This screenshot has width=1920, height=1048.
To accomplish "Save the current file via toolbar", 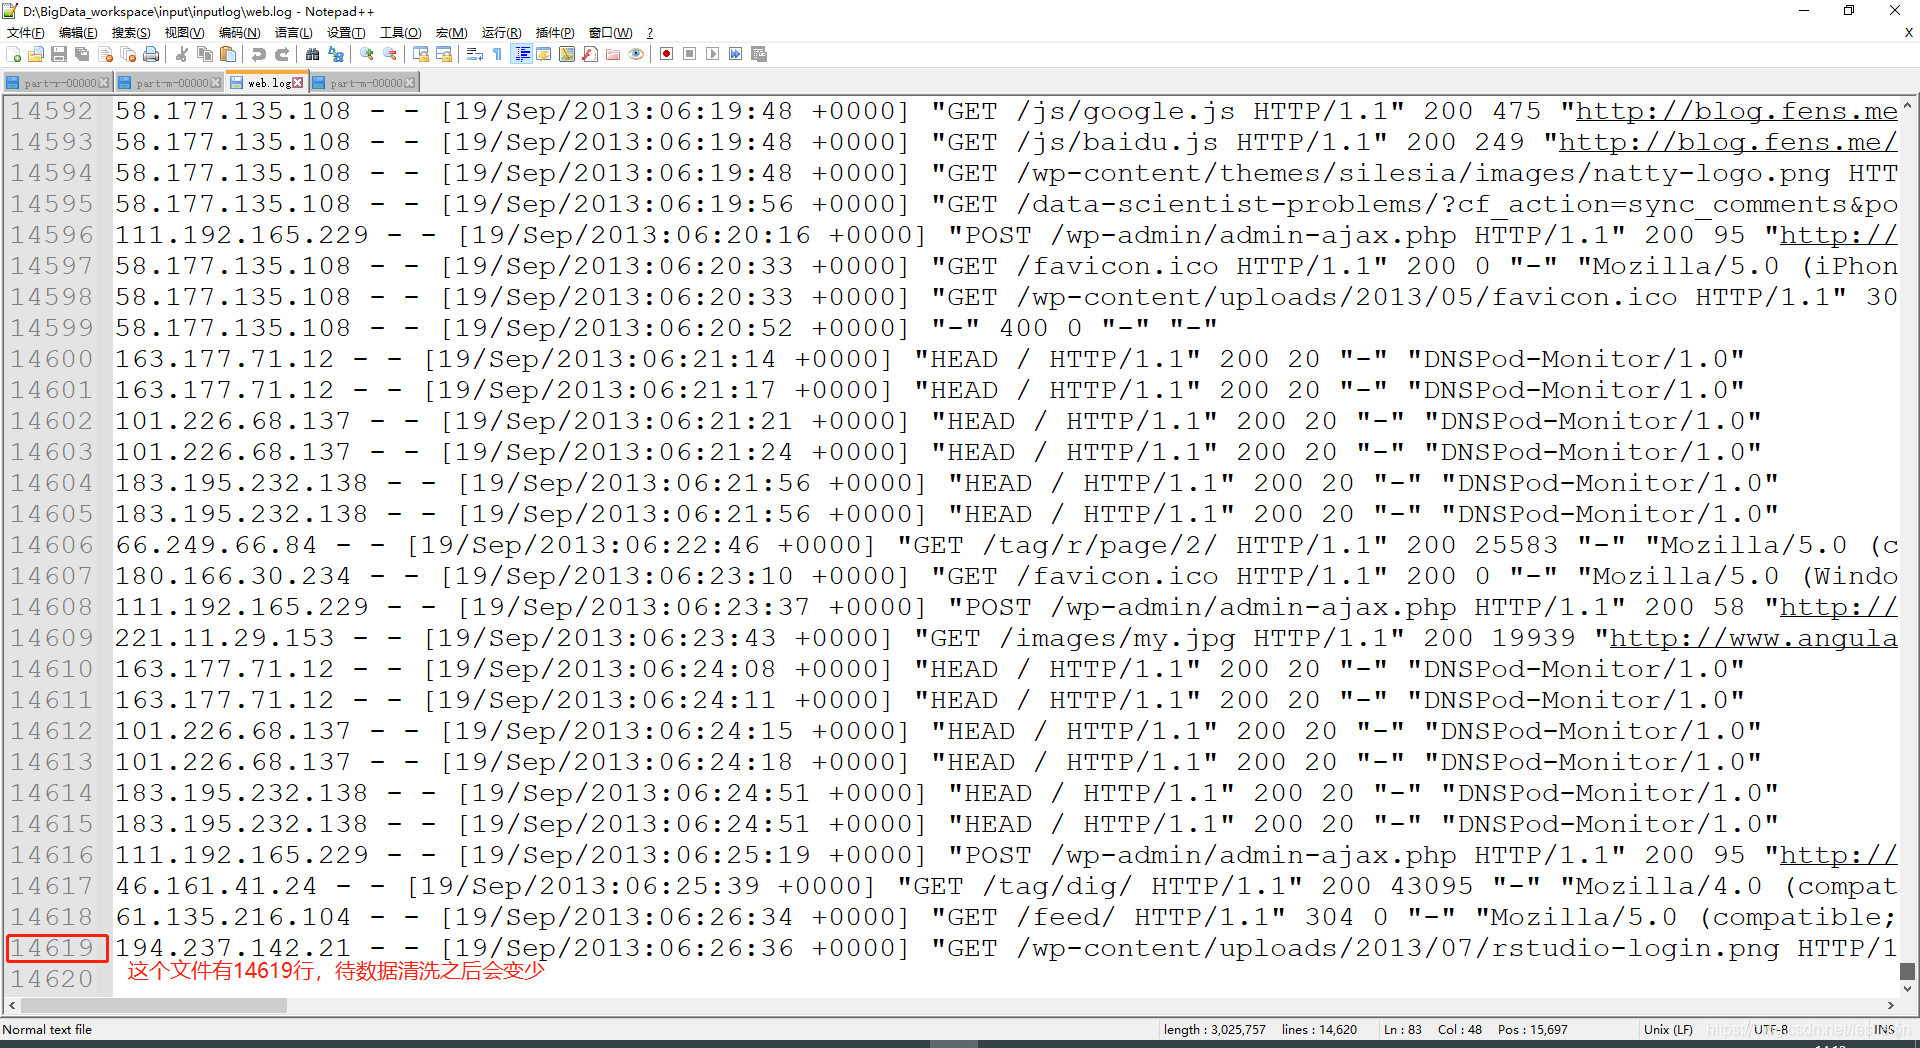I will click(x=59, y=54).
